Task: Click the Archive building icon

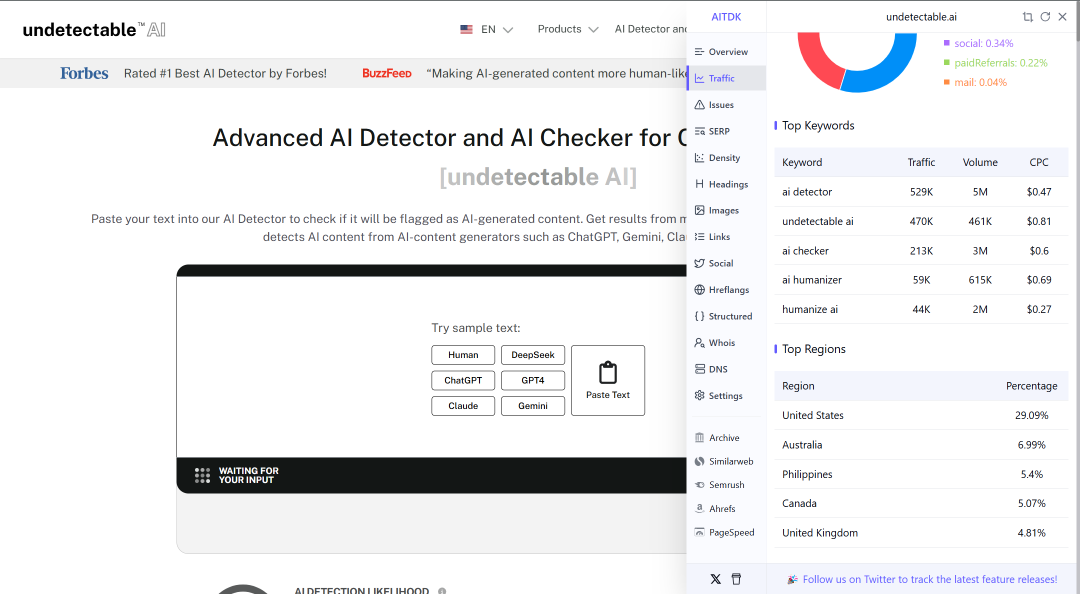Action: (x=700, y=438)
